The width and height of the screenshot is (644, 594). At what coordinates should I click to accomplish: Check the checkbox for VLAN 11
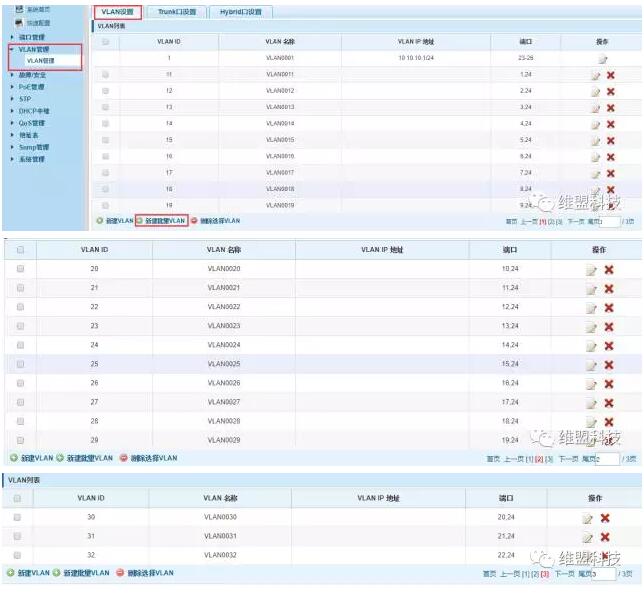106,75
